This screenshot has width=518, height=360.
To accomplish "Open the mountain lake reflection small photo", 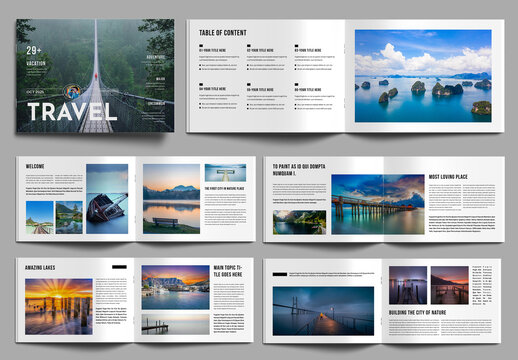I will 69,217.
